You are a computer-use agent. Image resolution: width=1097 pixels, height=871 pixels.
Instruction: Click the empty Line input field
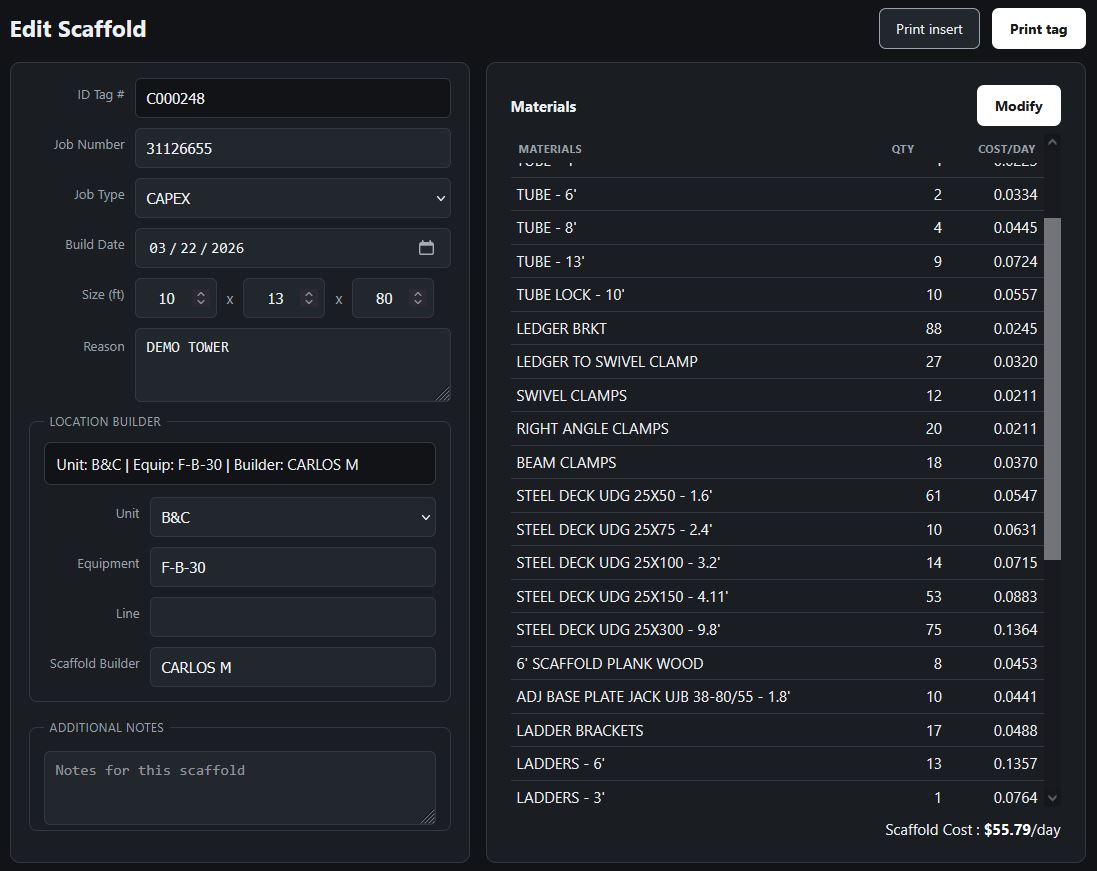pyautogui.click(x=292, y=617)
